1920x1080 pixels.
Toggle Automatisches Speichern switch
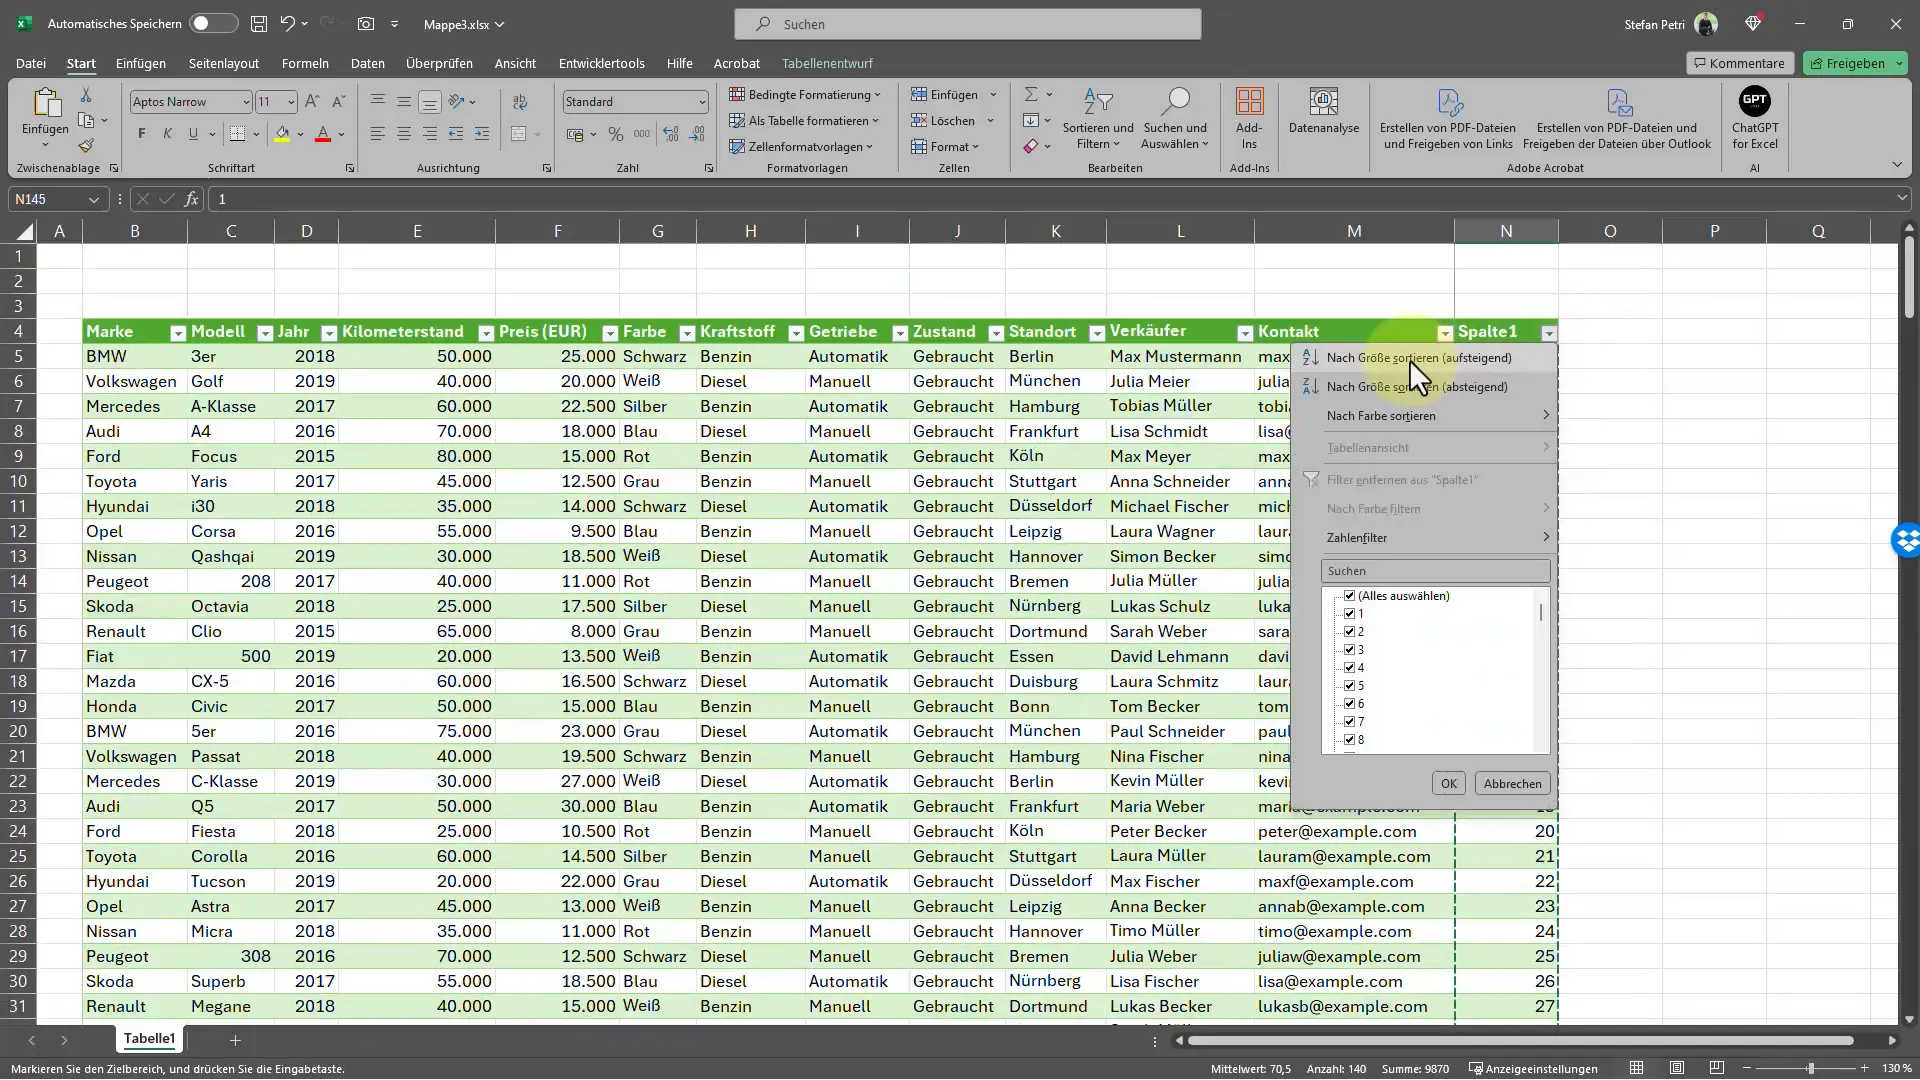tap(213, 23)
